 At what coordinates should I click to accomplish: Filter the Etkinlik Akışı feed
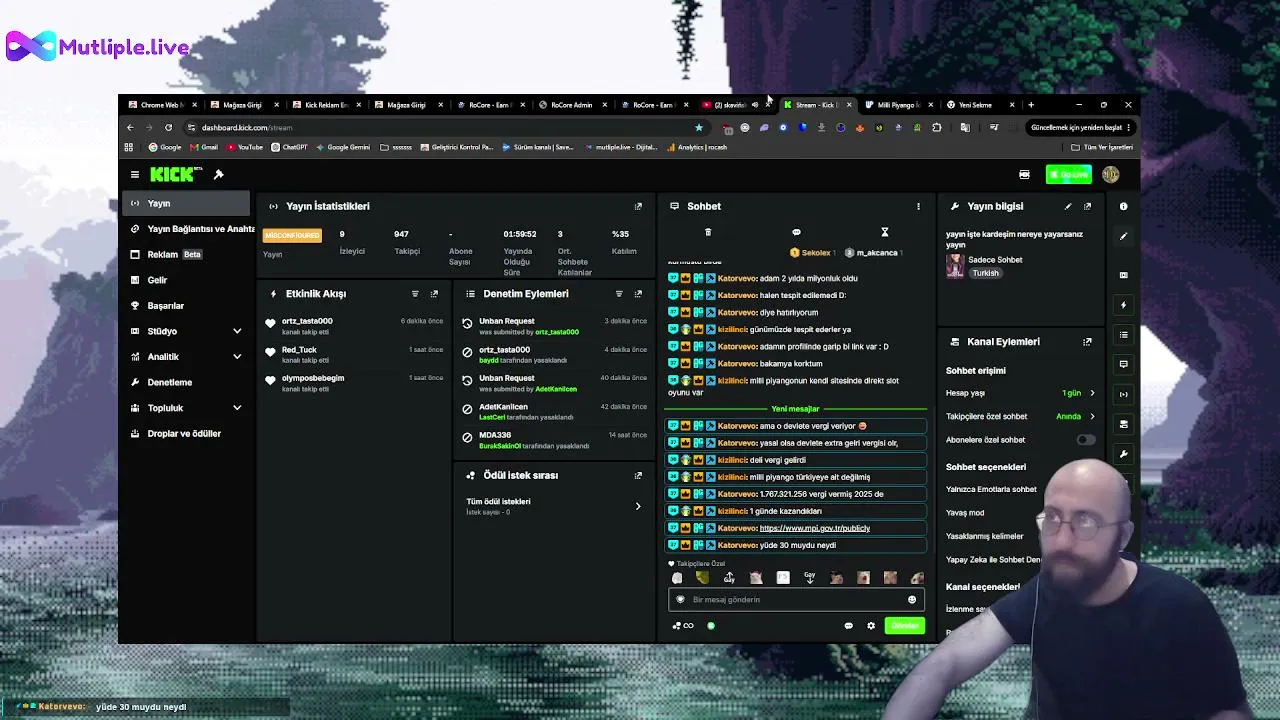click(x=415, y=294)
